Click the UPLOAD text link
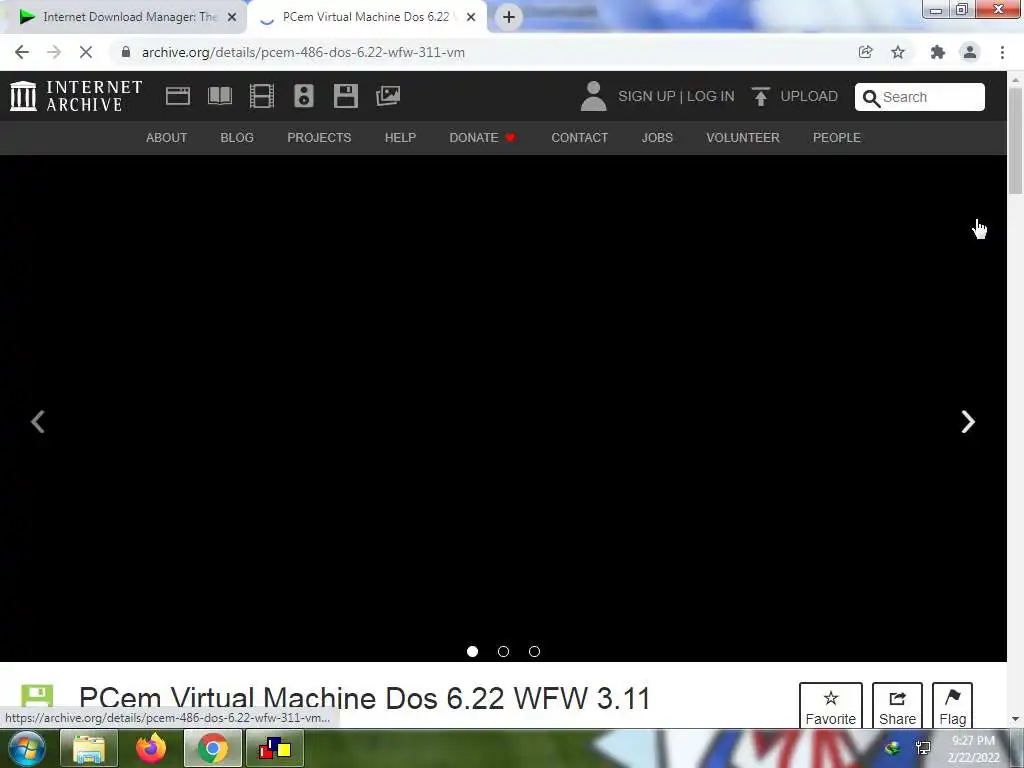Image resolution: width=1024 pixels, height=768 pixels. tap(808, 96)
